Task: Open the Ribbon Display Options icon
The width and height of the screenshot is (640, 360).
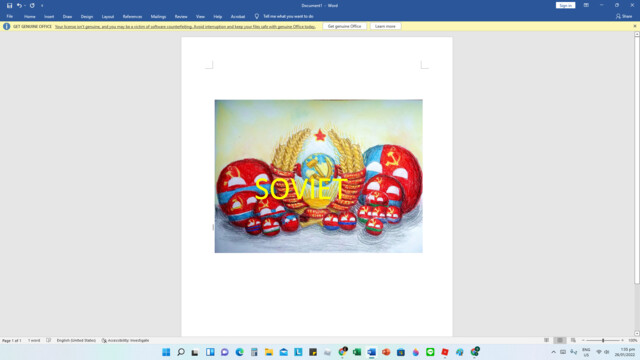Action: [x=586, y=5]
